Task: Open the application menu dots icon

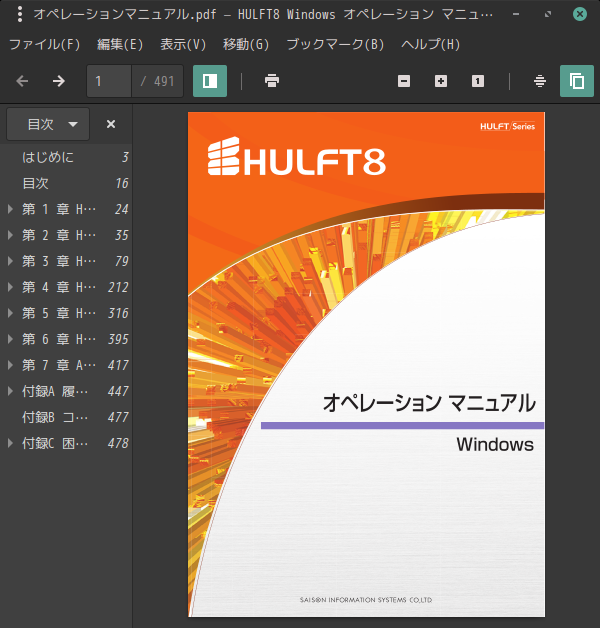Action: 20,14
